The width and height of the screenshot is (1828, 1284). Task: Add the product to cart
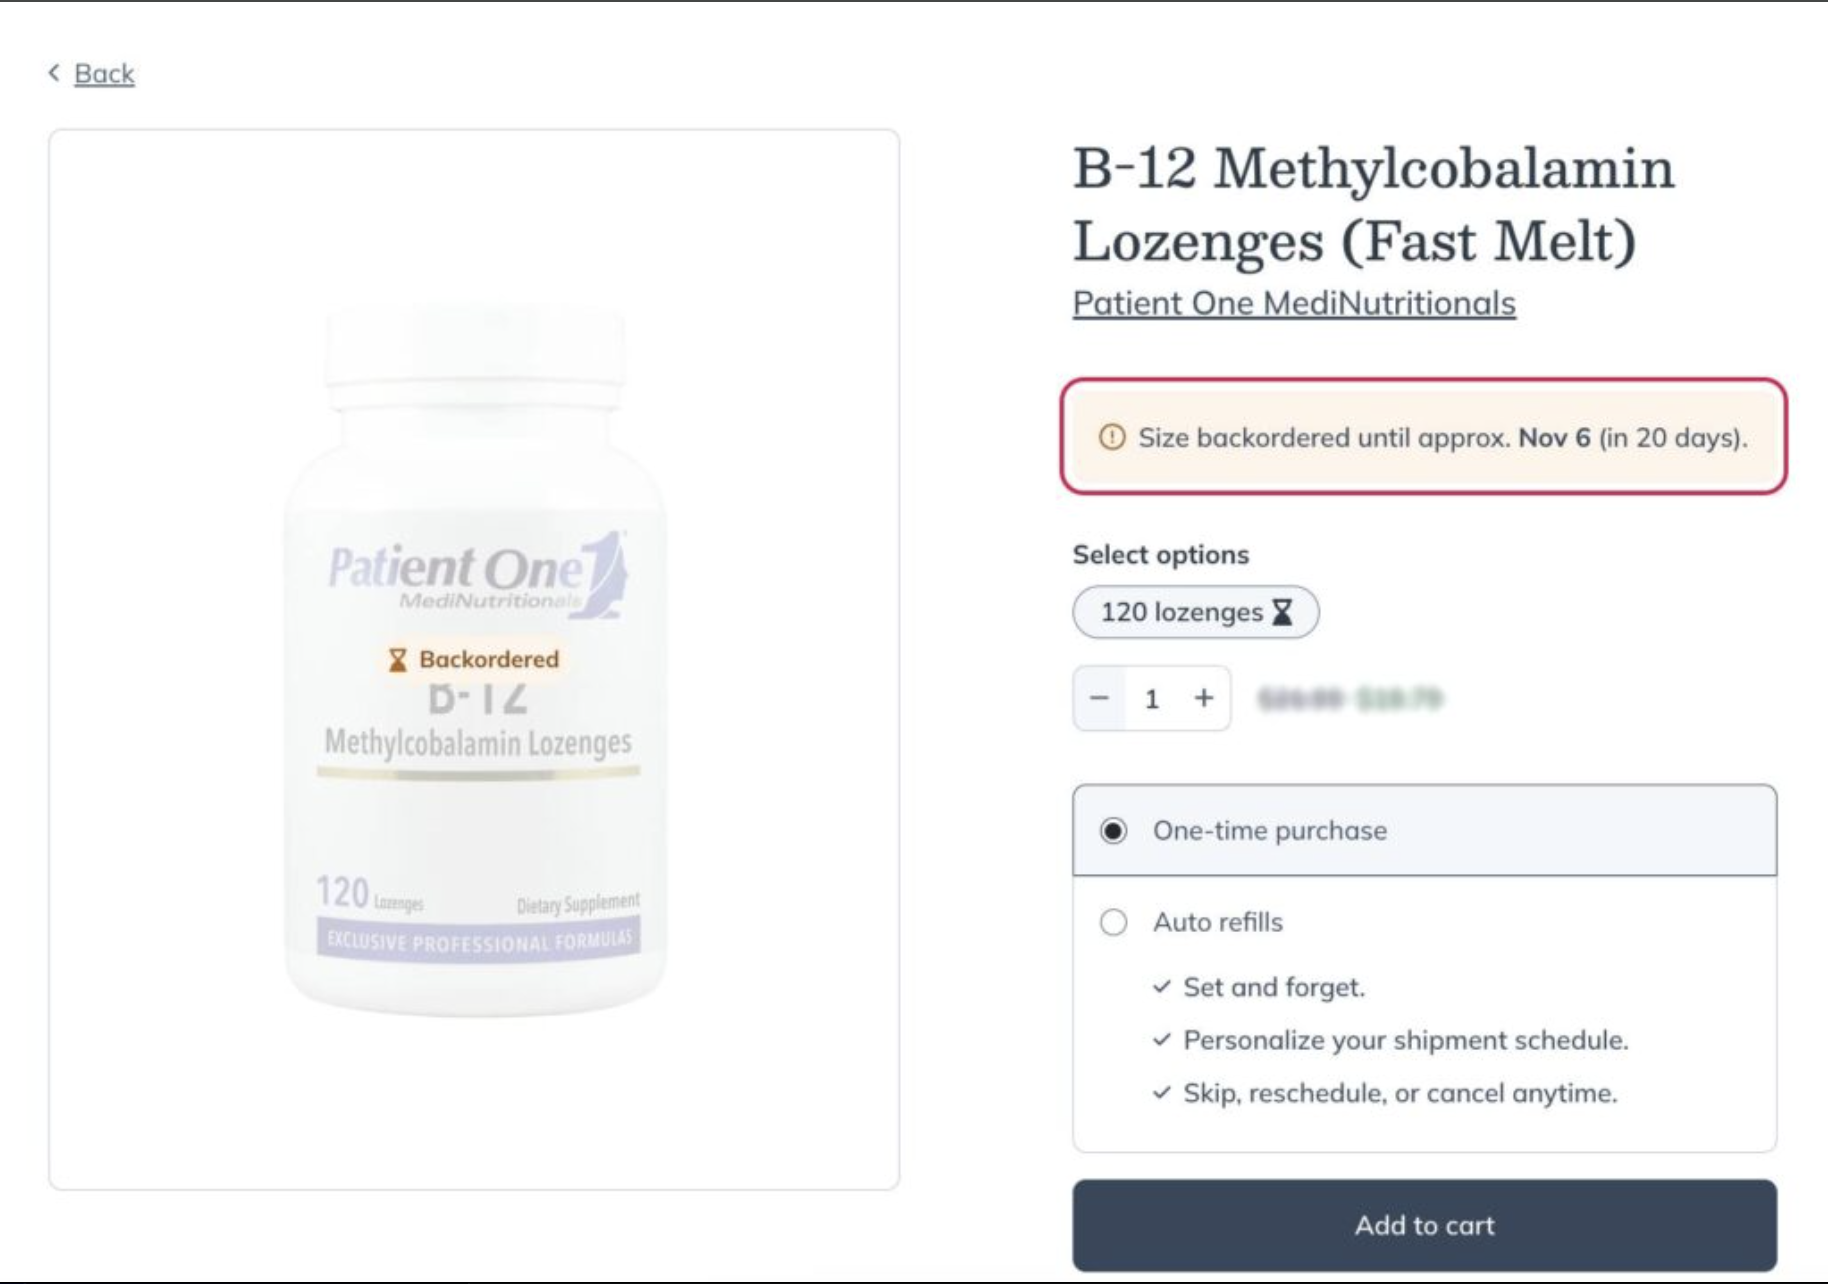coord(1424,1224)
